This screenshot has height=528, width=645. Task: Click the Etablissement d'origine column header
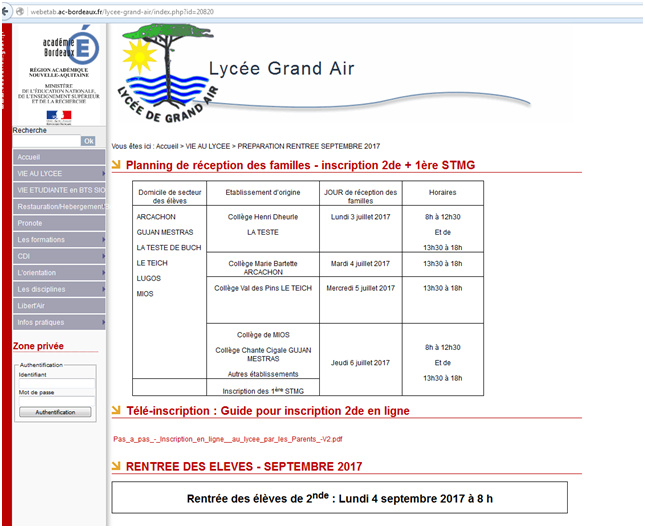pyautogui.click(x=263, y=192)
